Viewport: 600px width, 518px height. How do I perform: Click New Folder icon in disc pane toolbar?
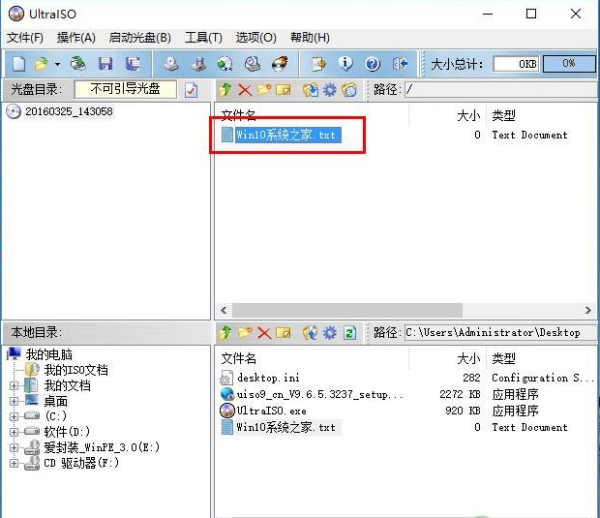coord(264,90)
